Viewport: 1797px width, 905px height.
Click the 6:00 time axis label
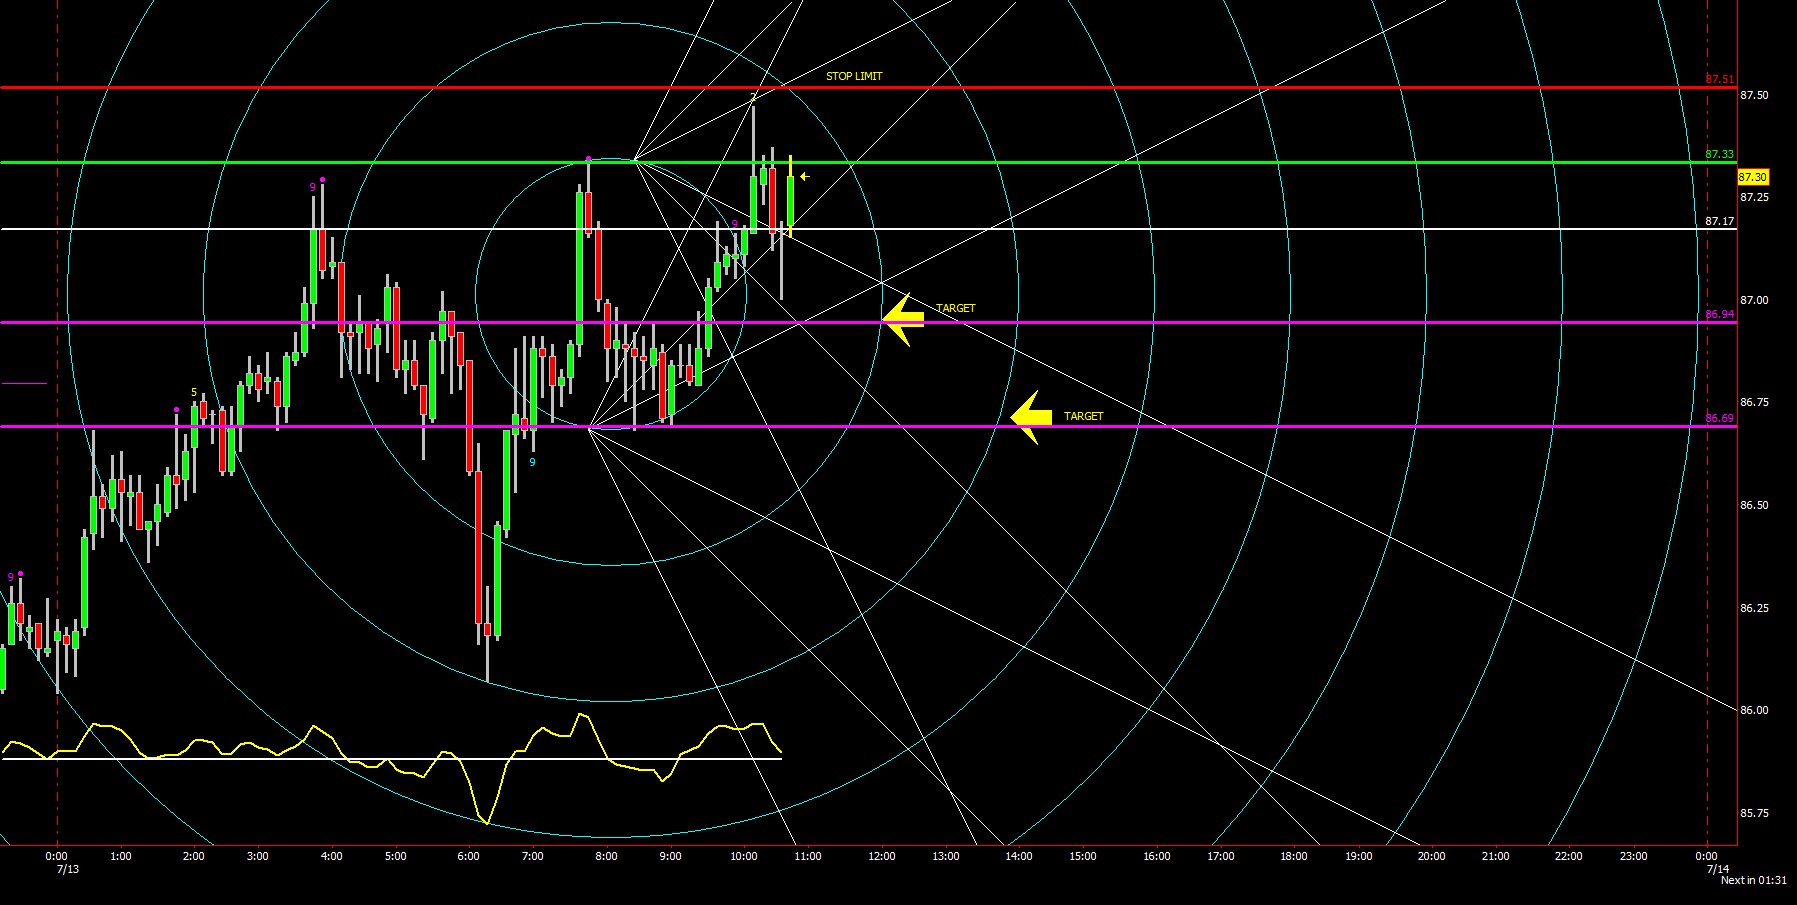click(468, 856)
